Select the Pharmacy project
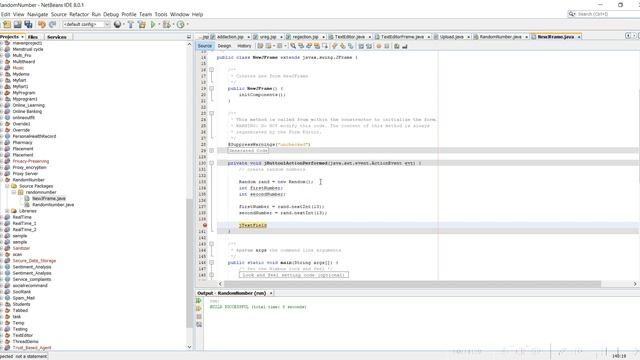 22,142
